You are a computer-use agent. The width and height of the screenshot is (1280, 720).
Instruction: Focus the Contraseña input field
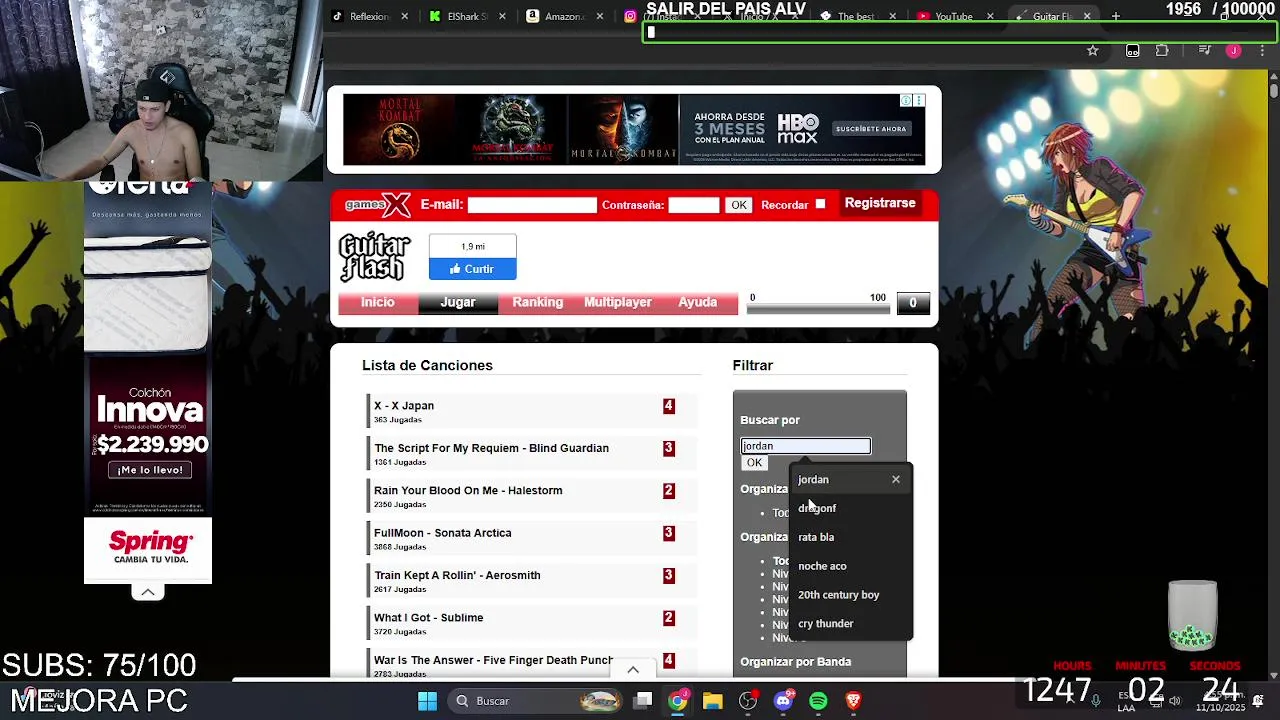(x=694, y=205)
